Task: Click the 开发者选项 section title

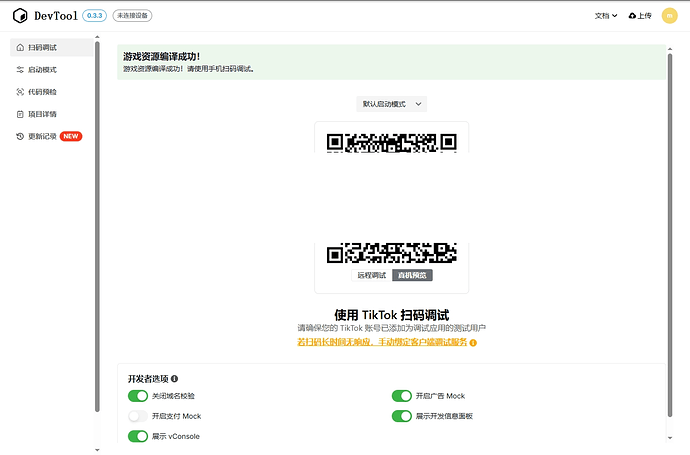Action: click(x=148, y=379)
